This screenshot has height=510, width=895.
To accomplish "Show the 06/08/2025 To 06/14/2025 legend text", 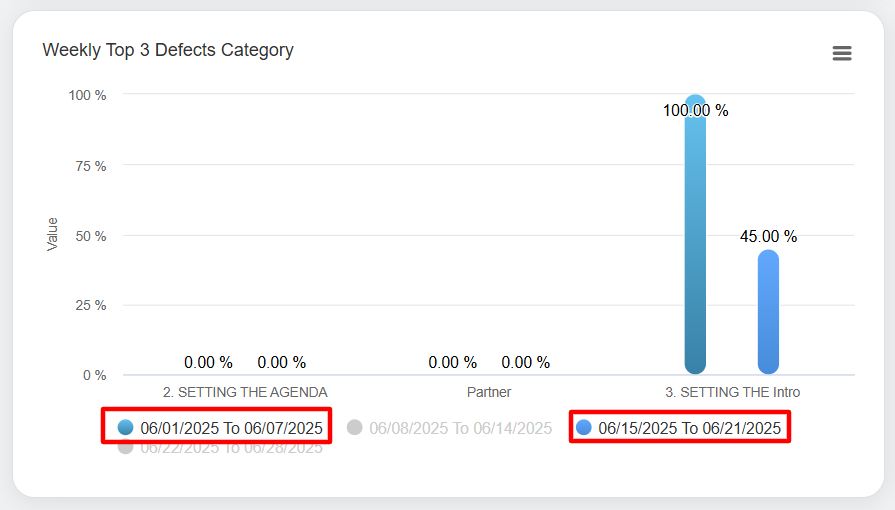I will tap(460, 428).
